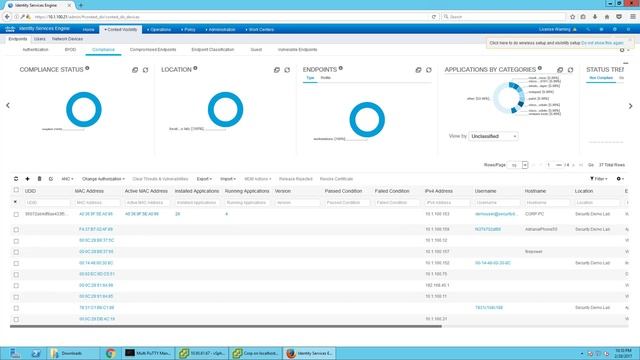Open the table Filter dropdown
640x360 pixels.
point(599,179)
